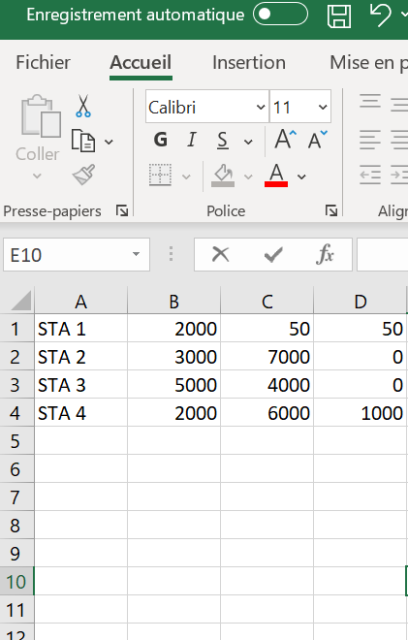Click the underline S button

pos(222,140)
